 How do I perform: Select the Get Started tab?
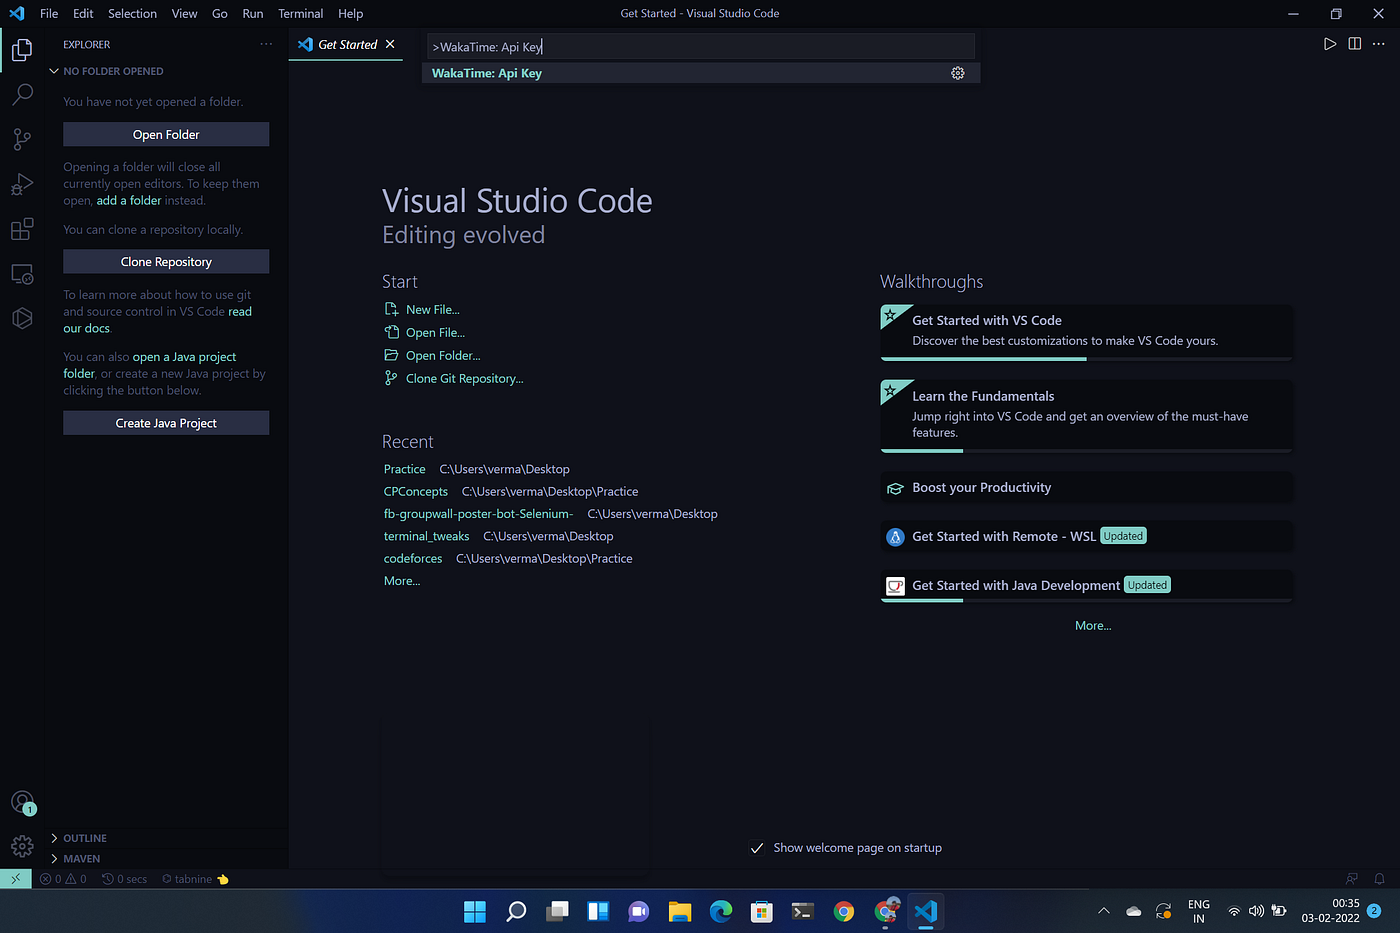[x=346, y=44]
